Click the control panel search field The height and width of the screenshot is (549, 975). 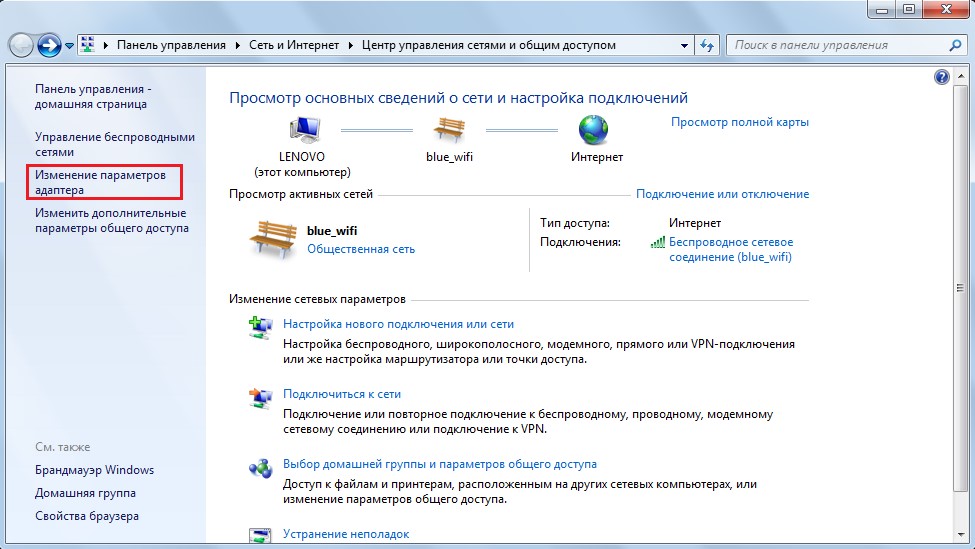(x=834, y=45)
